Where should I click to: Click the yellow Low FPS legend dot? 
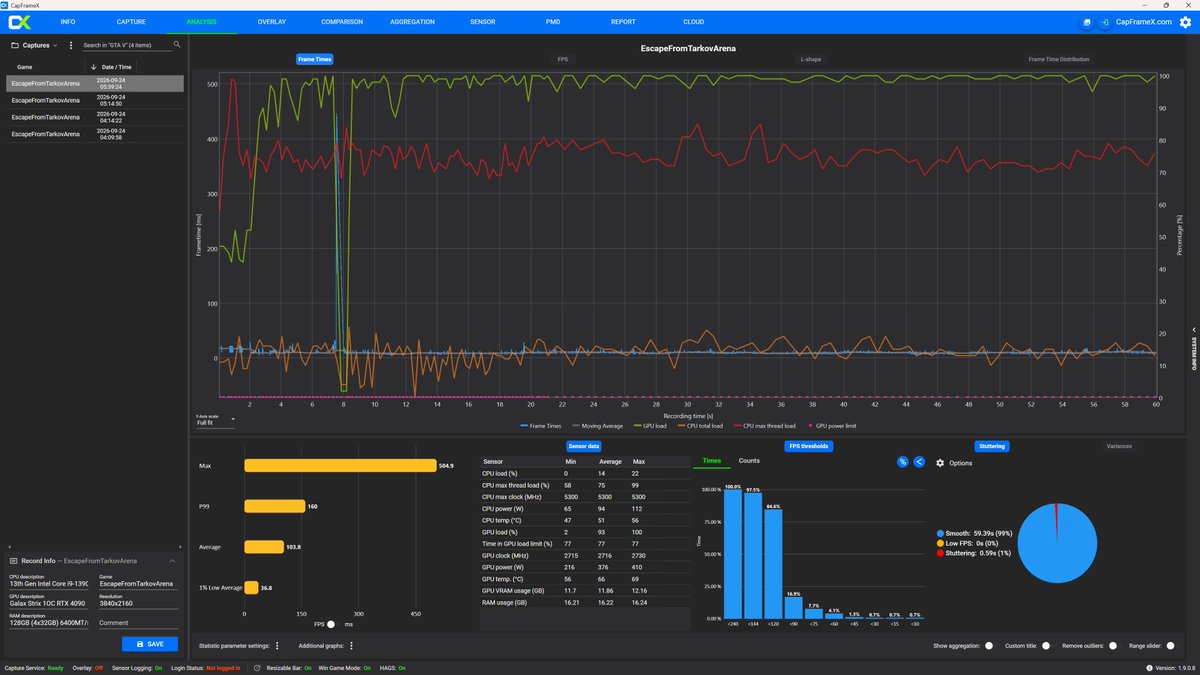(940, 543)
